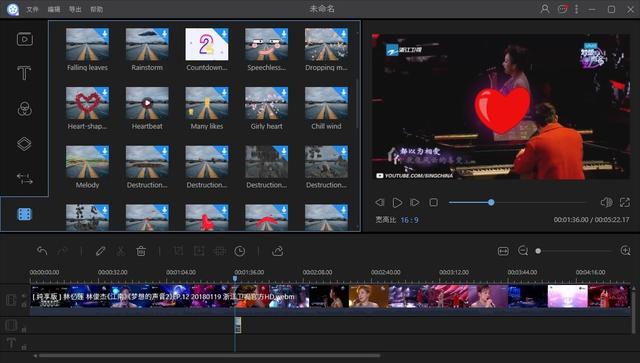This screenshot has width=640, height=363.
Task: Select the Media panel icon
Action: click(x=25, y=39)
